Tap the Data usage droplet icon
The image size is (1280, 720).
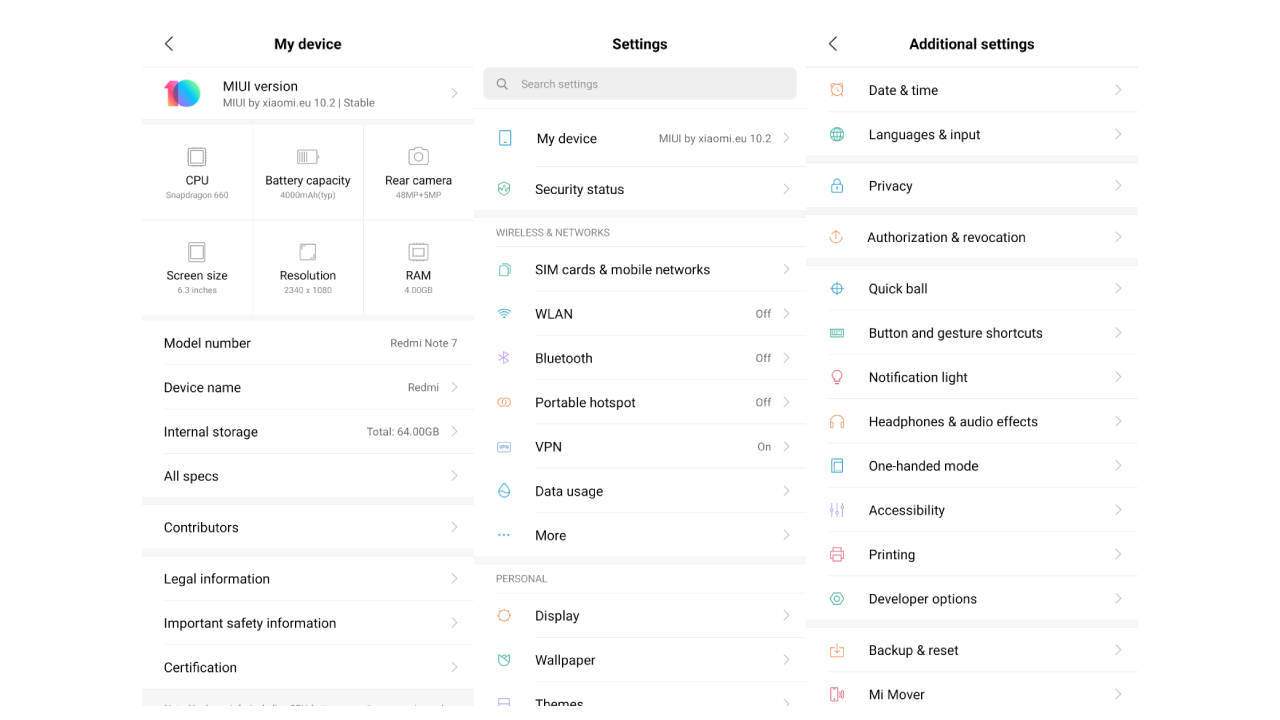coord(504,491)
